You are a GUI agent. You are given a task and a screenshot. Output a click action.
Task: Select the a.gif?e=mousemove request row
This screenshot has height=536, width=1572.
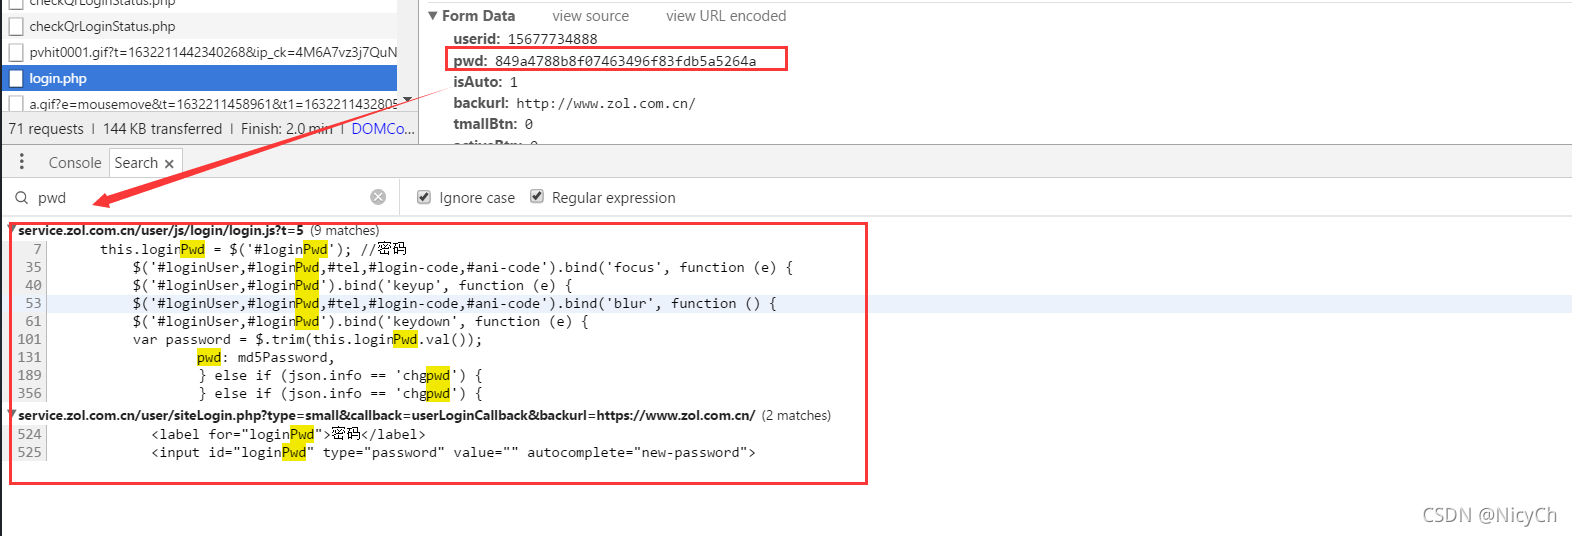coord(200,103)
